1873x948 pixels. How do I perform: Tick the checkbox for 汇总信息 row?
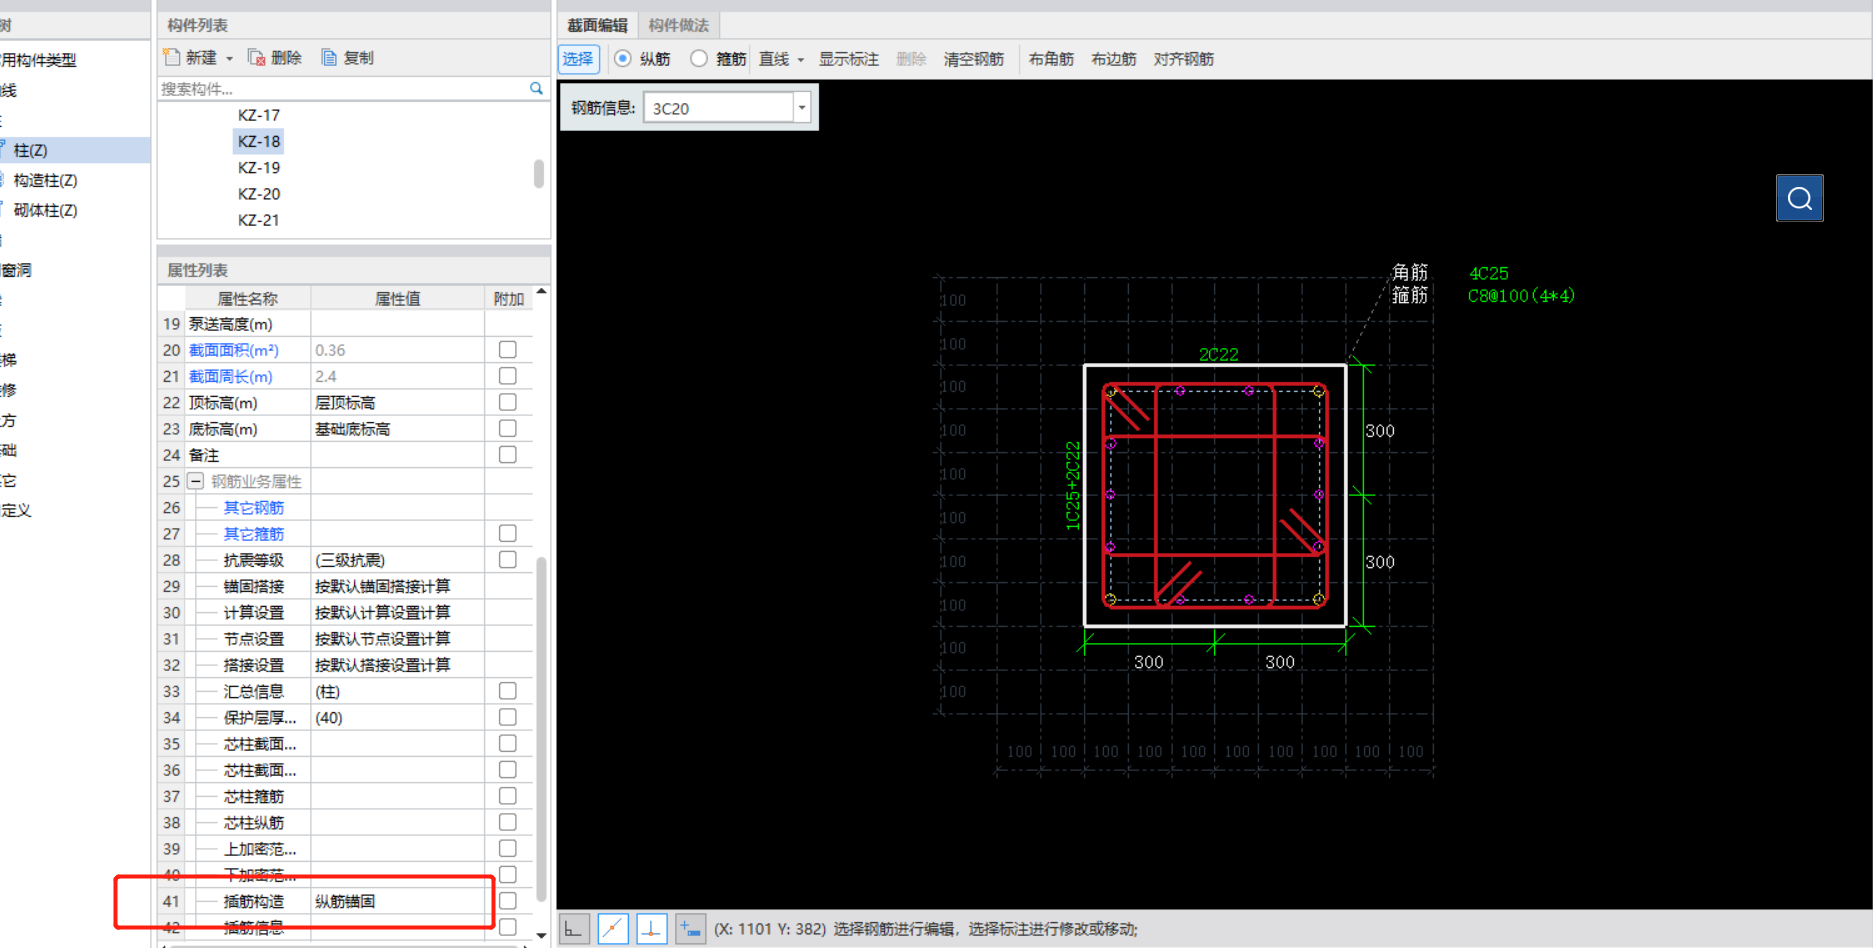(508, 691)
